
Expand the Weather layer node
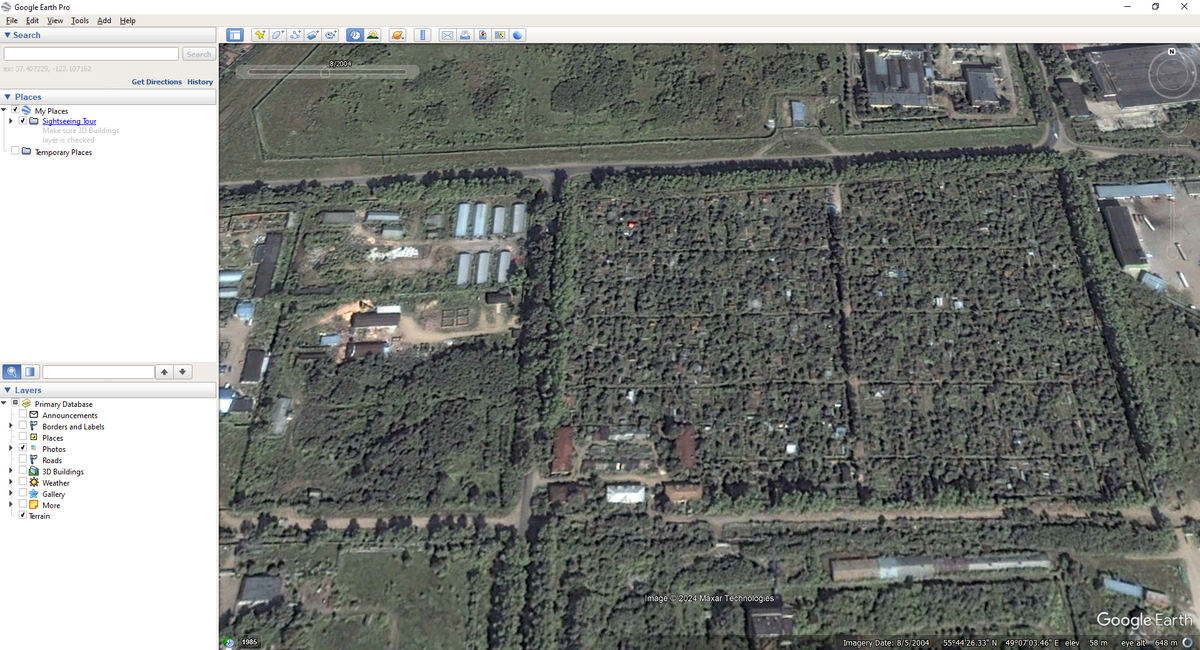pos(11,483)
